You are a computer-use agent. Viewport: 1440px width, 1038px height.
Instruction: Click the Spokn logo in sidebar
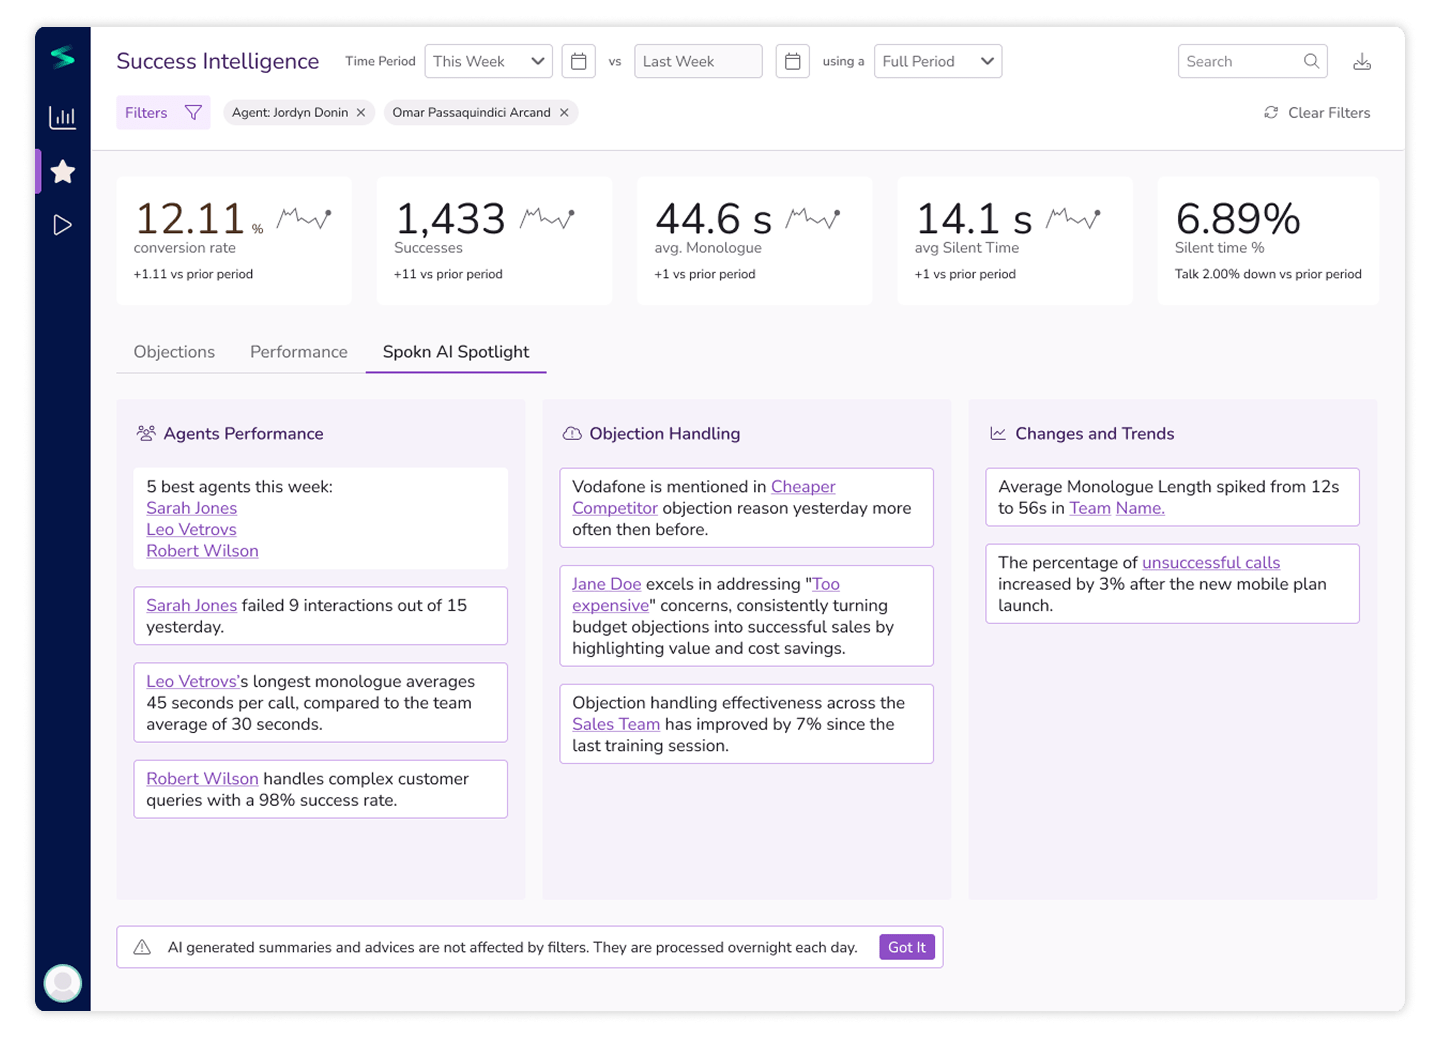[62, 57]
